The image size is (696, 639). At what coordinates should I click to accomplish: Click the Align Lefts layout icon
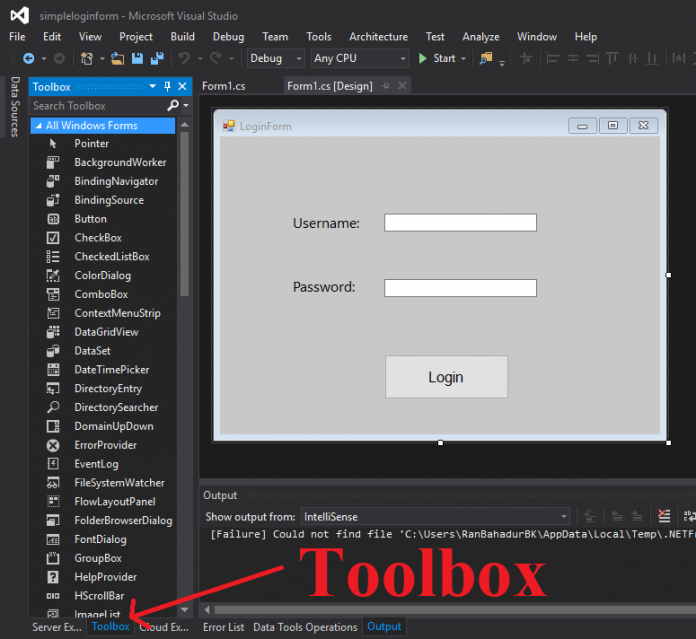click(553, 58)
